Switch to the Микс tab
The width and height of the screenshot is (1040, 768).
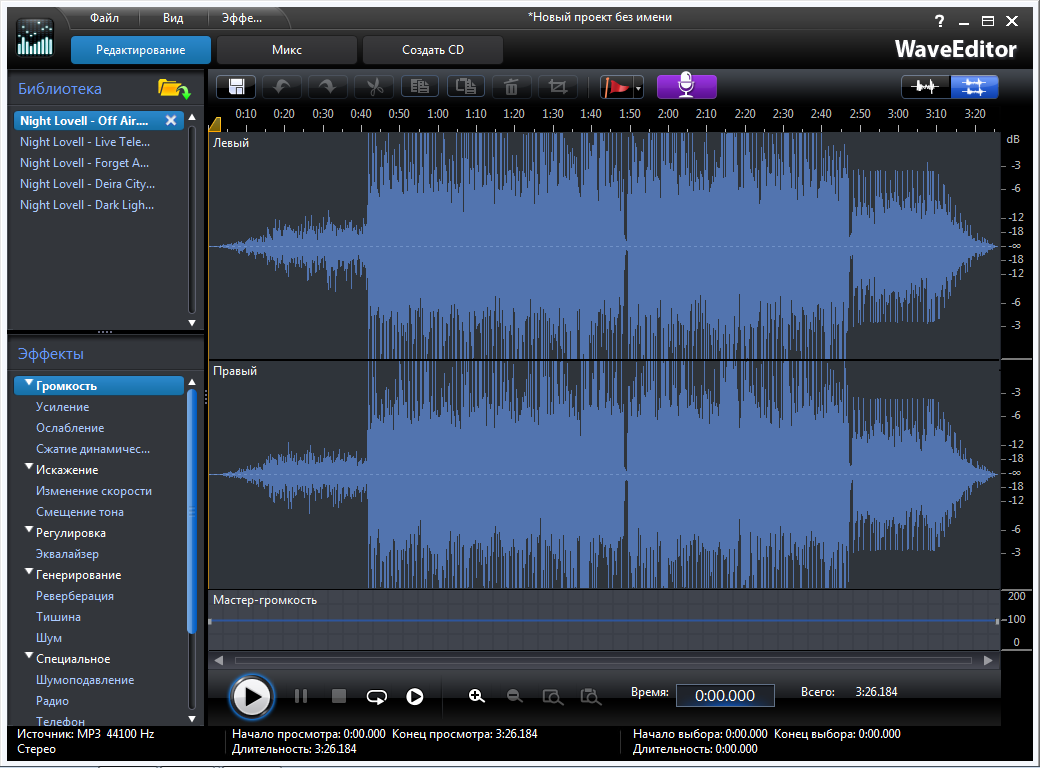click(287, 50)
